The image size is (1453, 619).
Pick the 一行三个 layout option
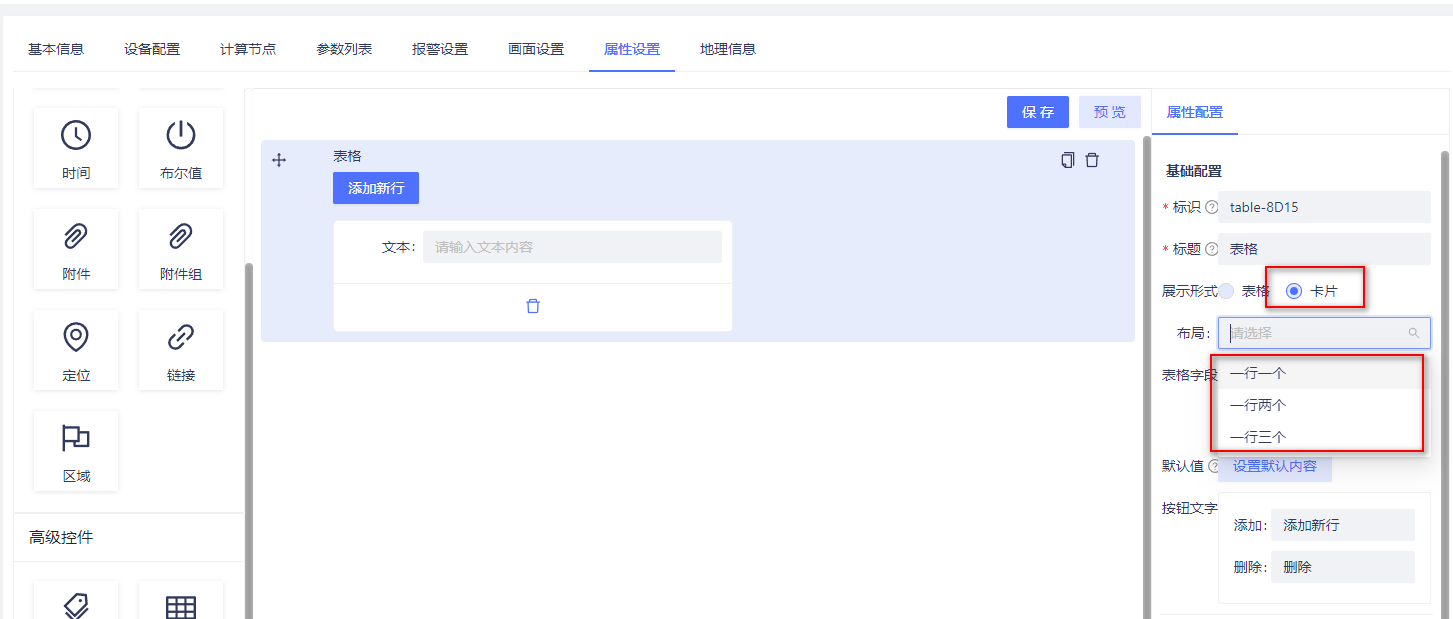coord(1317,437)
